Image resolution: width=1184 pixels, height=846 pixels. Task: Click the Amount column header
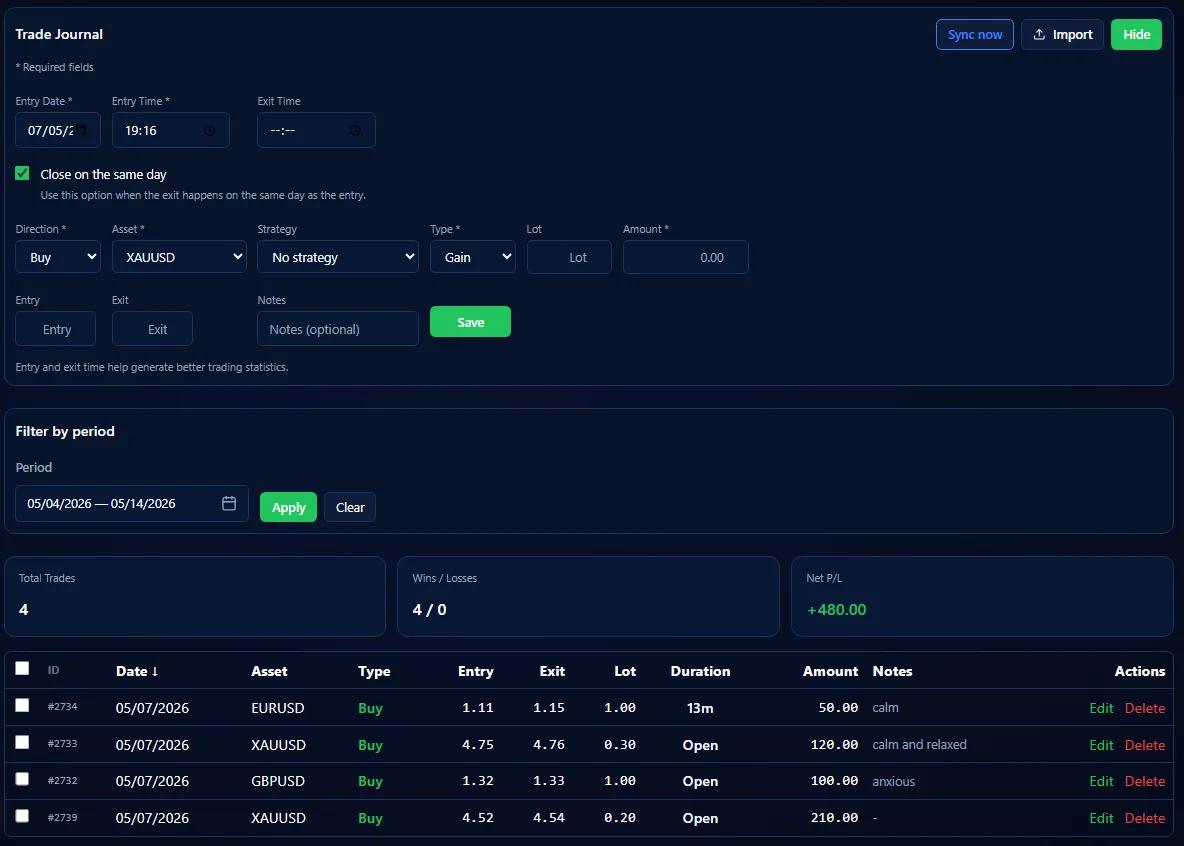click(830, 671)
